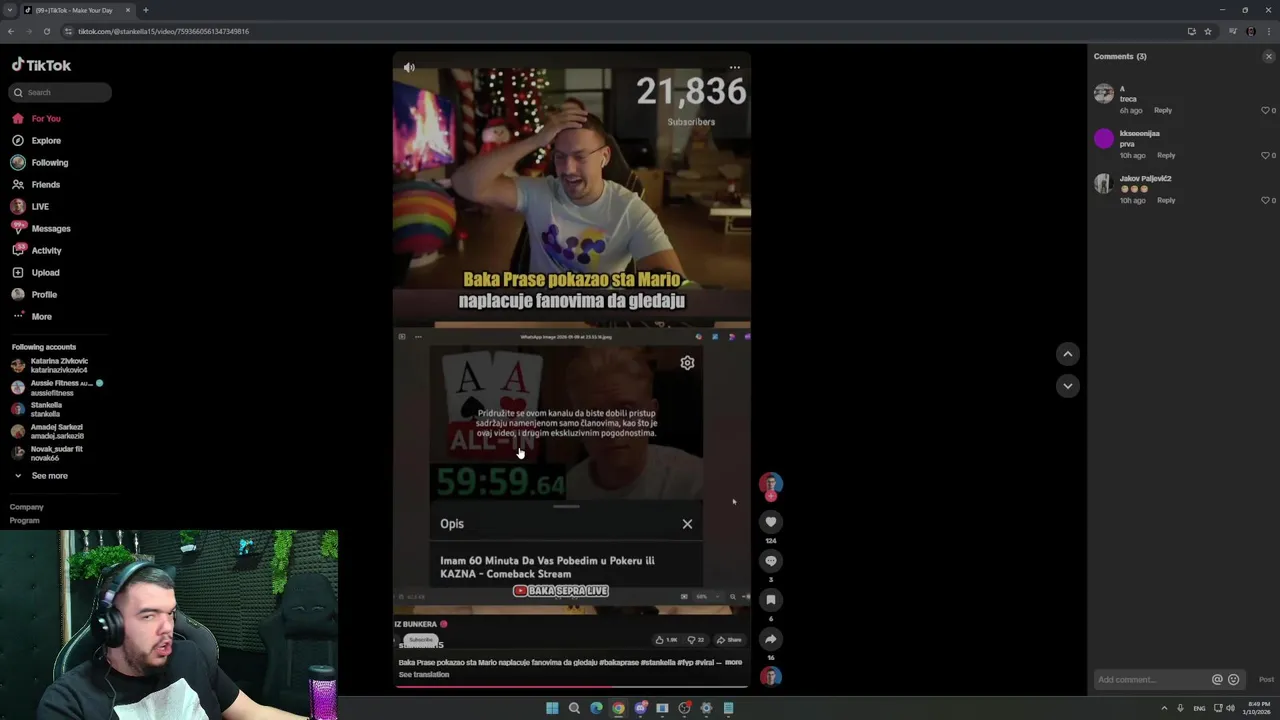Open the emoji picker in comment box
Viewport: 1280px width, 720px height.
tap(1233, 679)
